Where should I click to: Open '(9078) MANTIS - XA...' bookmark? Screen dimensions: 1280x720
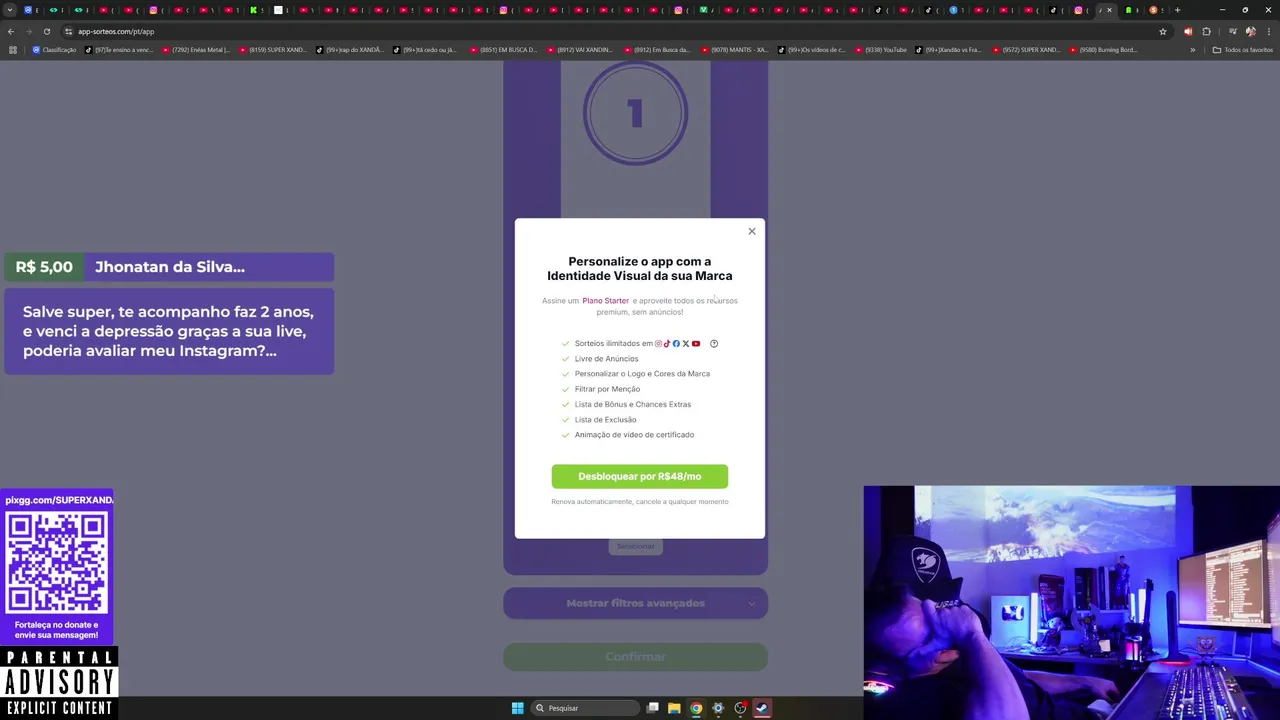734,49
